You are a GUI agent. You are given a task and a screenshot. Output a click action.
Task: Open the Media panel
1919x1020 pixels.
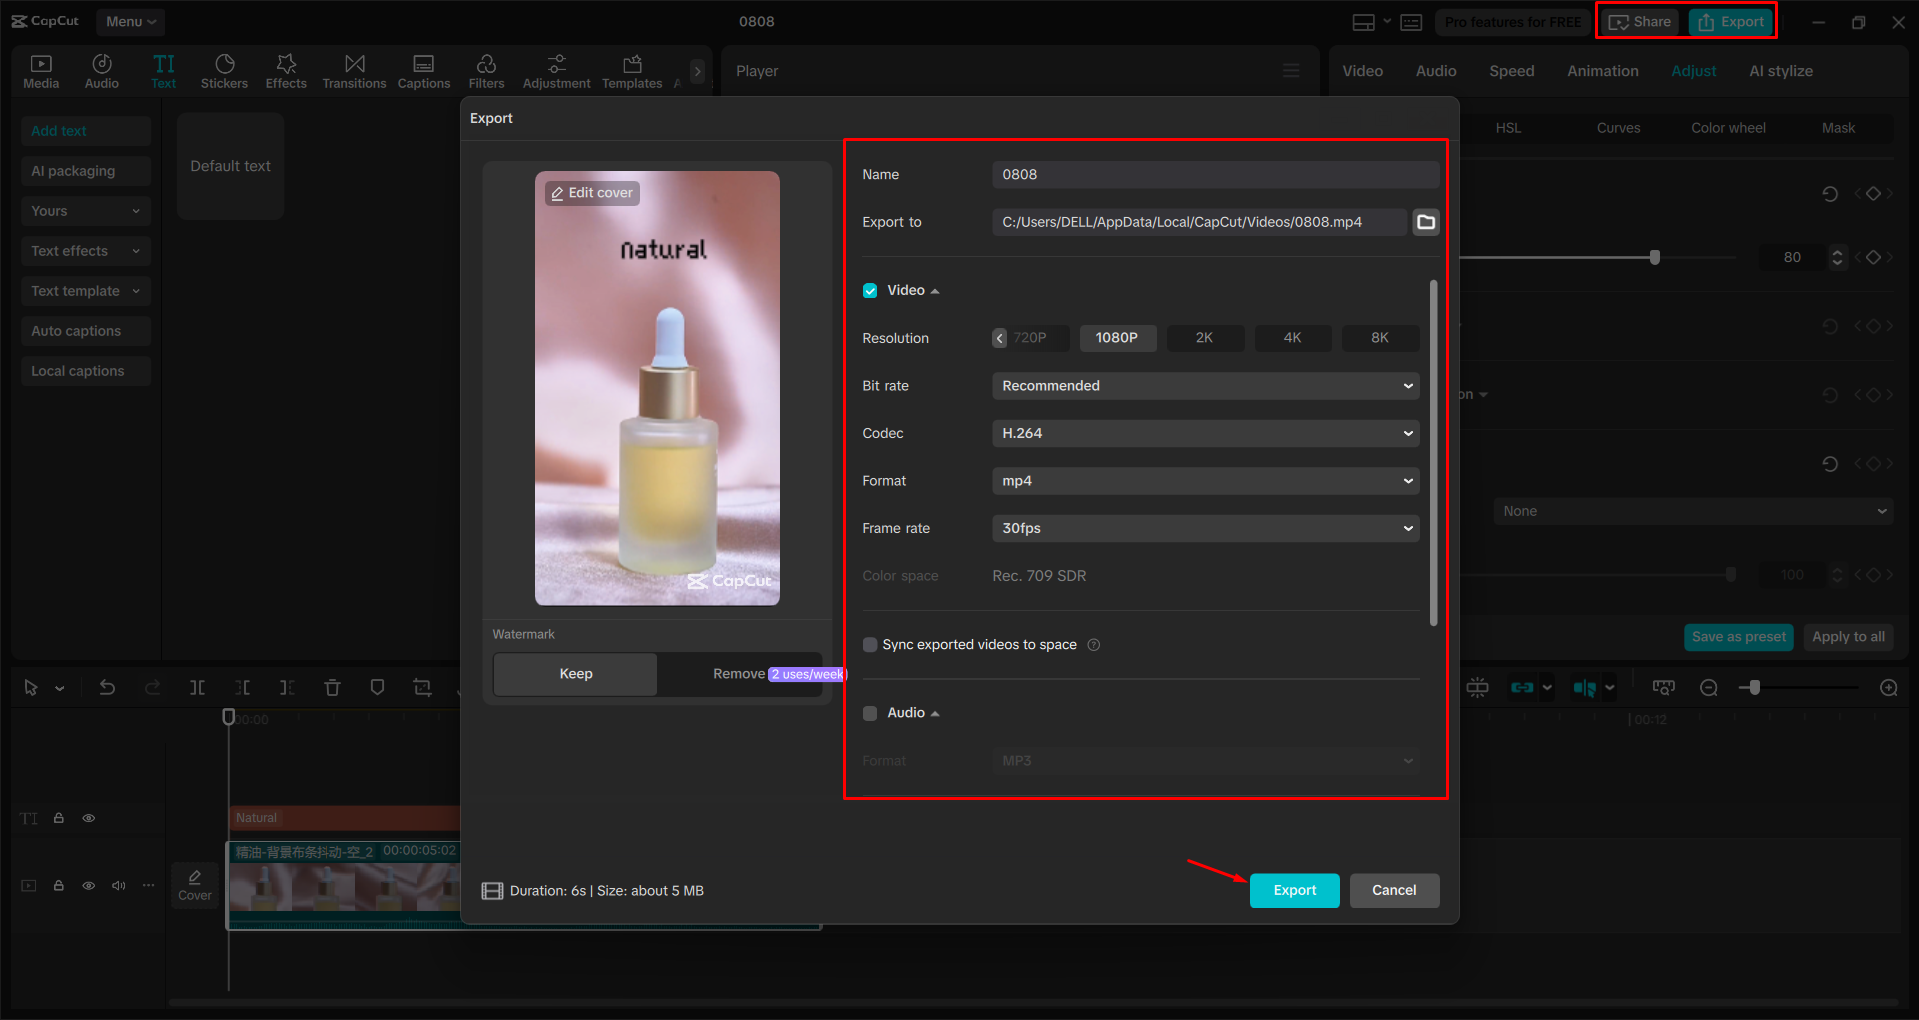tap(40, 70)
